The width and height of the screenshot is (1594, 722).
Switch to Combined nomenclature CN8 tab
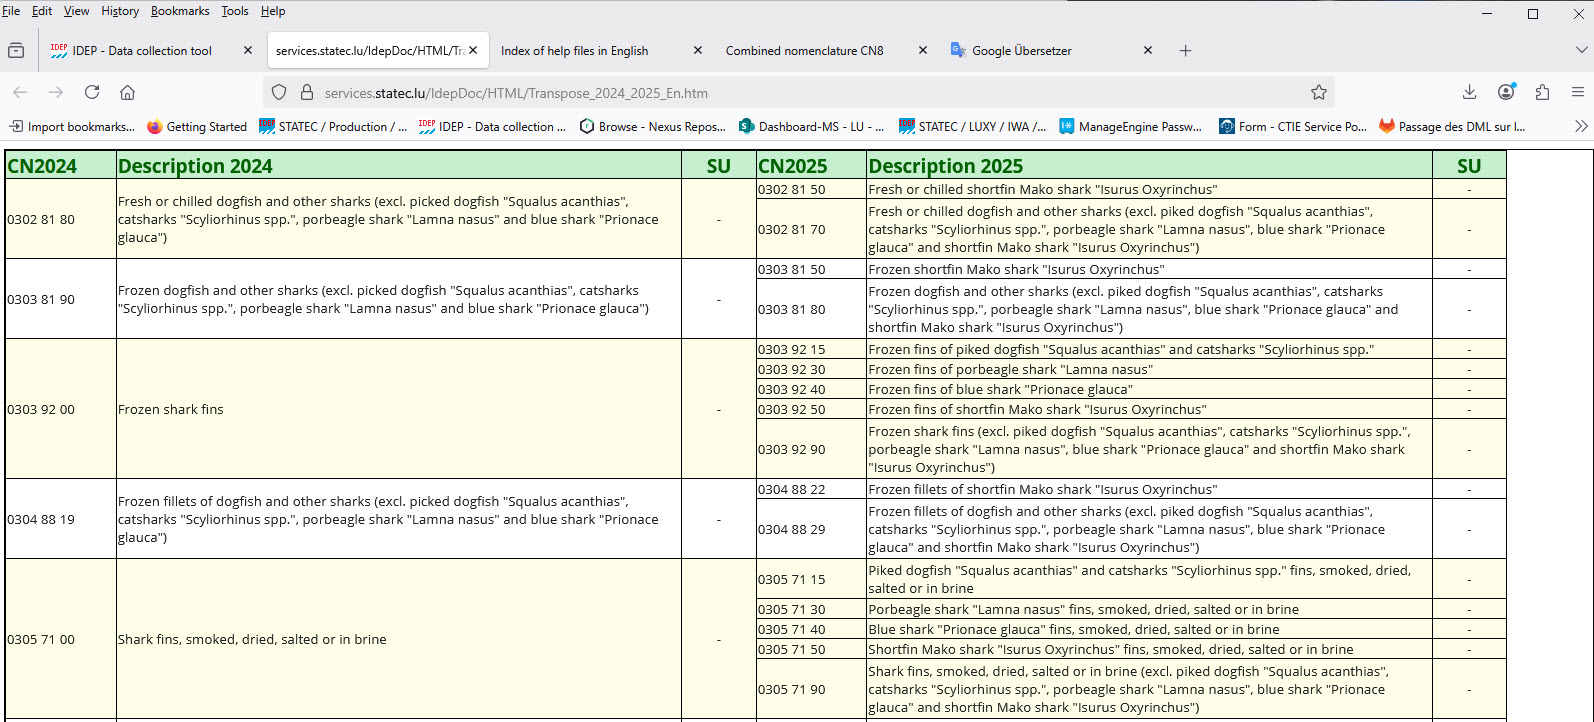click(x=805, y=51)
